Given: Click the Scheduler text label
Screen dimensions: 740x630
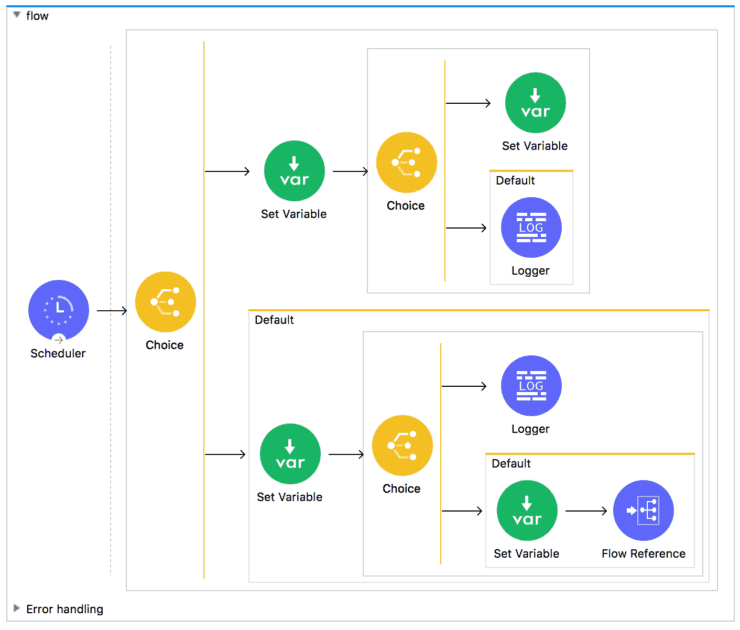Looking at the screenshot, I should coord(58,353).
